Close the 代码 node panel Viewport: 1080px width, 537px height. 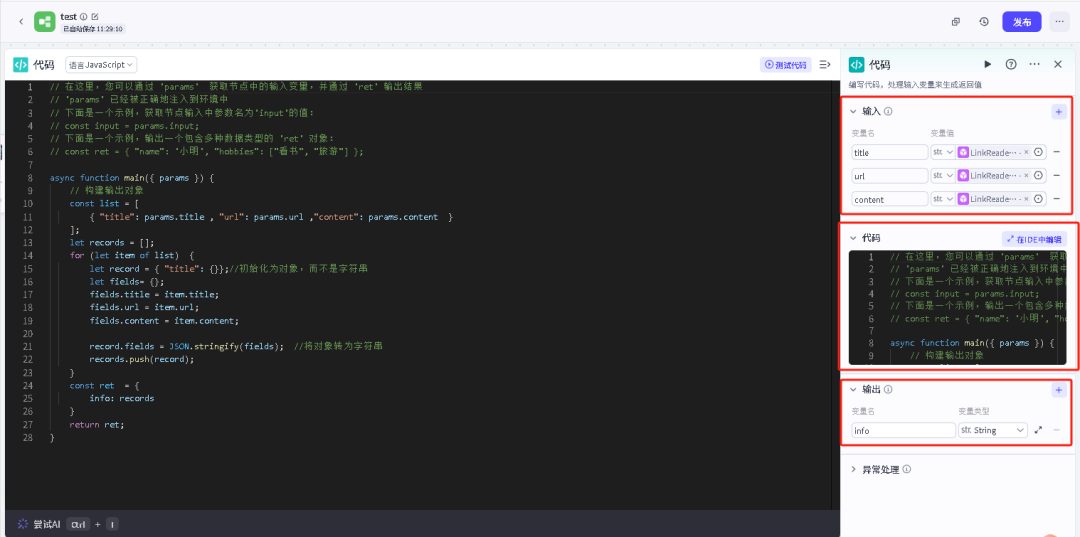coord(1058,64)
